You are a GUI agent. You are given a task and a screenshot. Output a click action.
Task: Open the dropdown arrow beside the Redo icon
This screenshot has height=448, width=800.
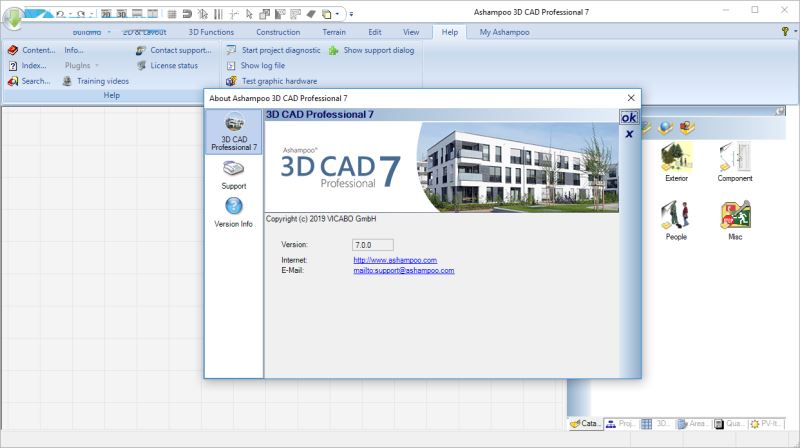(x=90, y=15)
